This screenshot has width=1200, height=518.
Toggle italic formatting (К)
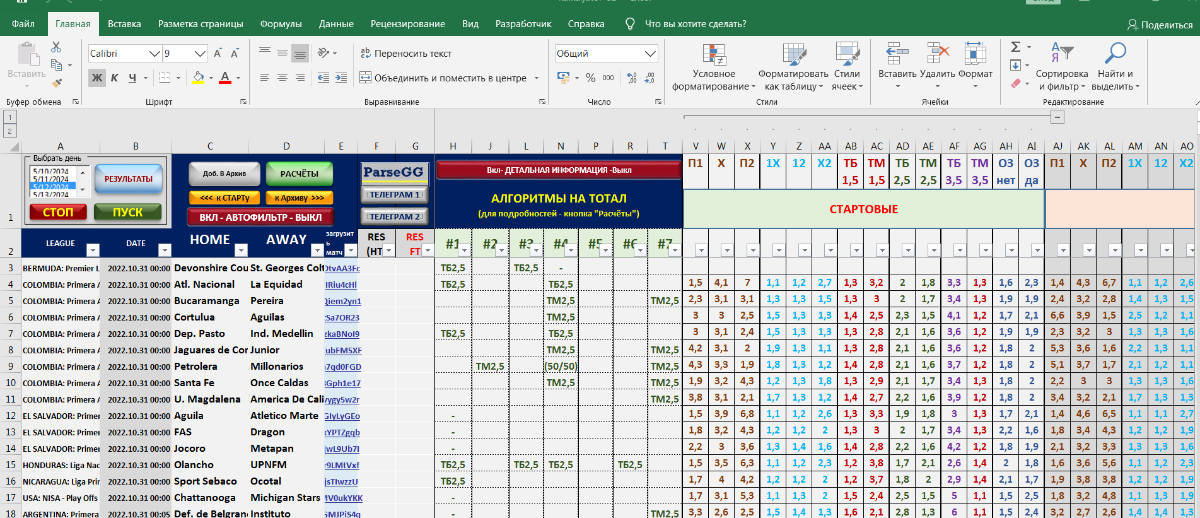coord(117,78)
